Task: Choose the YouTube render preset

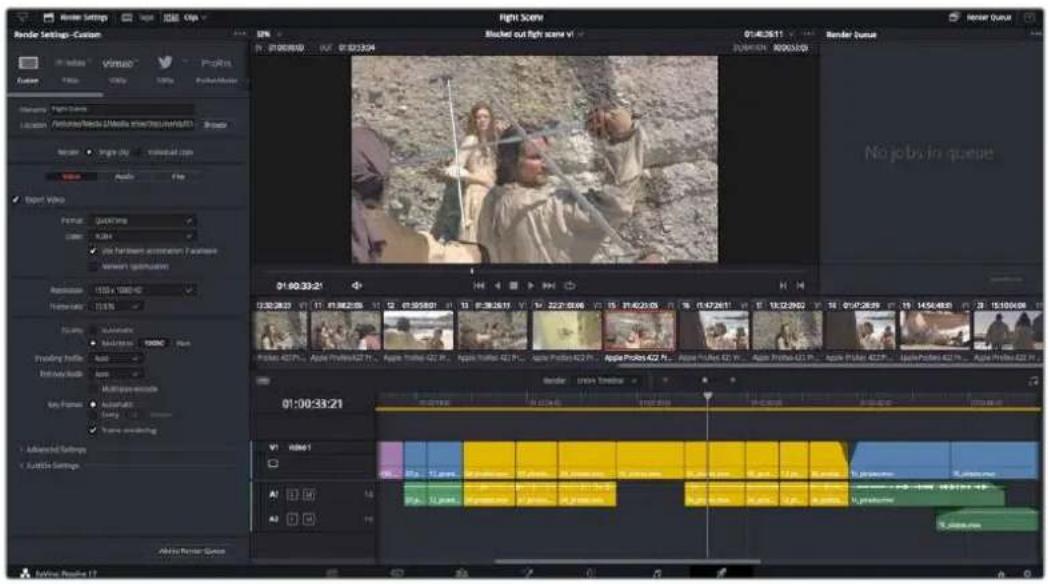Action: coord(71,63)
